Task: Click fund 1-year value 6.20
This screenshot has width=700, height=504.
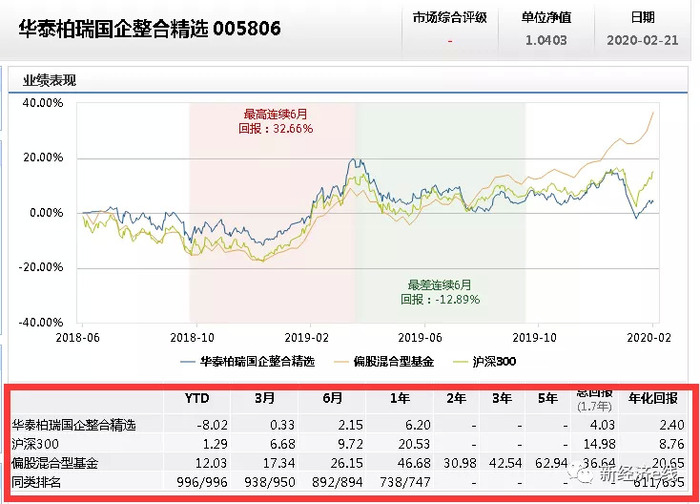Action: (x=418, y=425)
